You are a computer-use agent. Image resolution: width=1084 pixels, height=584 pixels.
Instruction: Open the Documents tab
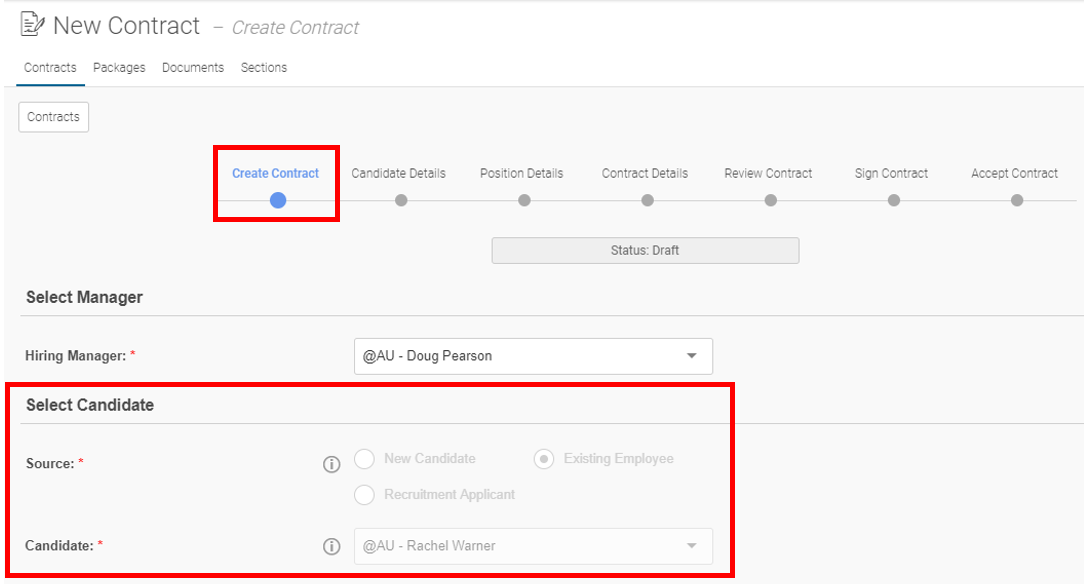pos(193,68)
